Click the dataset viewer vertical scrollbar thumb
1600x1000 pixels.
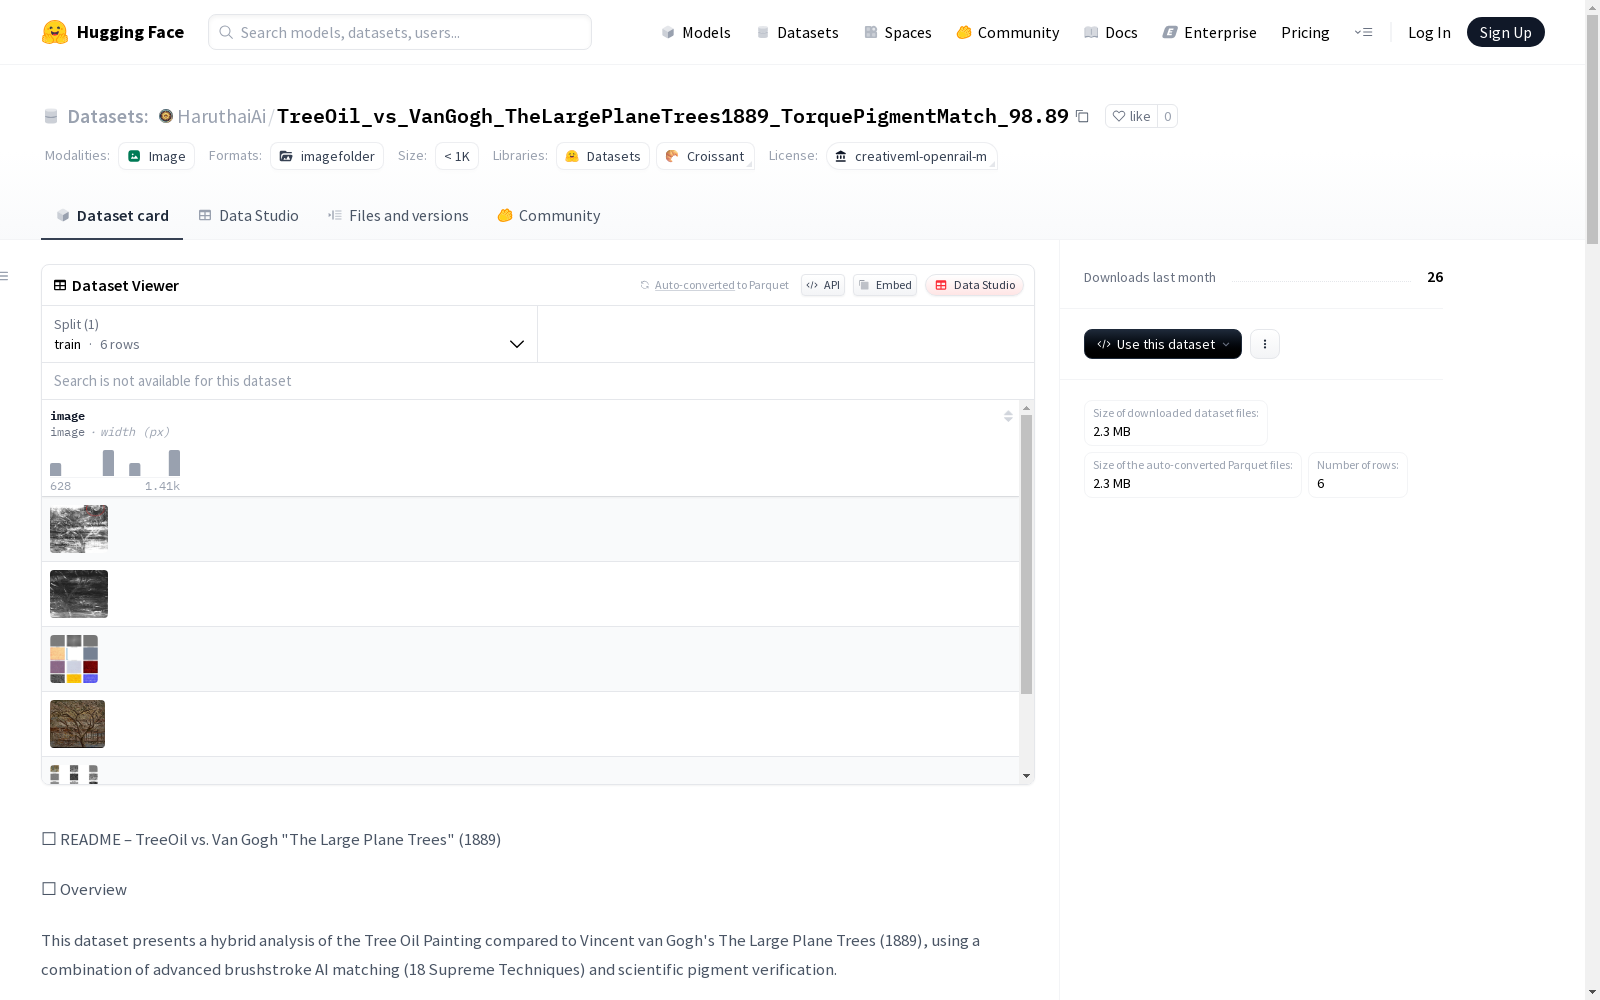[x=1026, y=555]
